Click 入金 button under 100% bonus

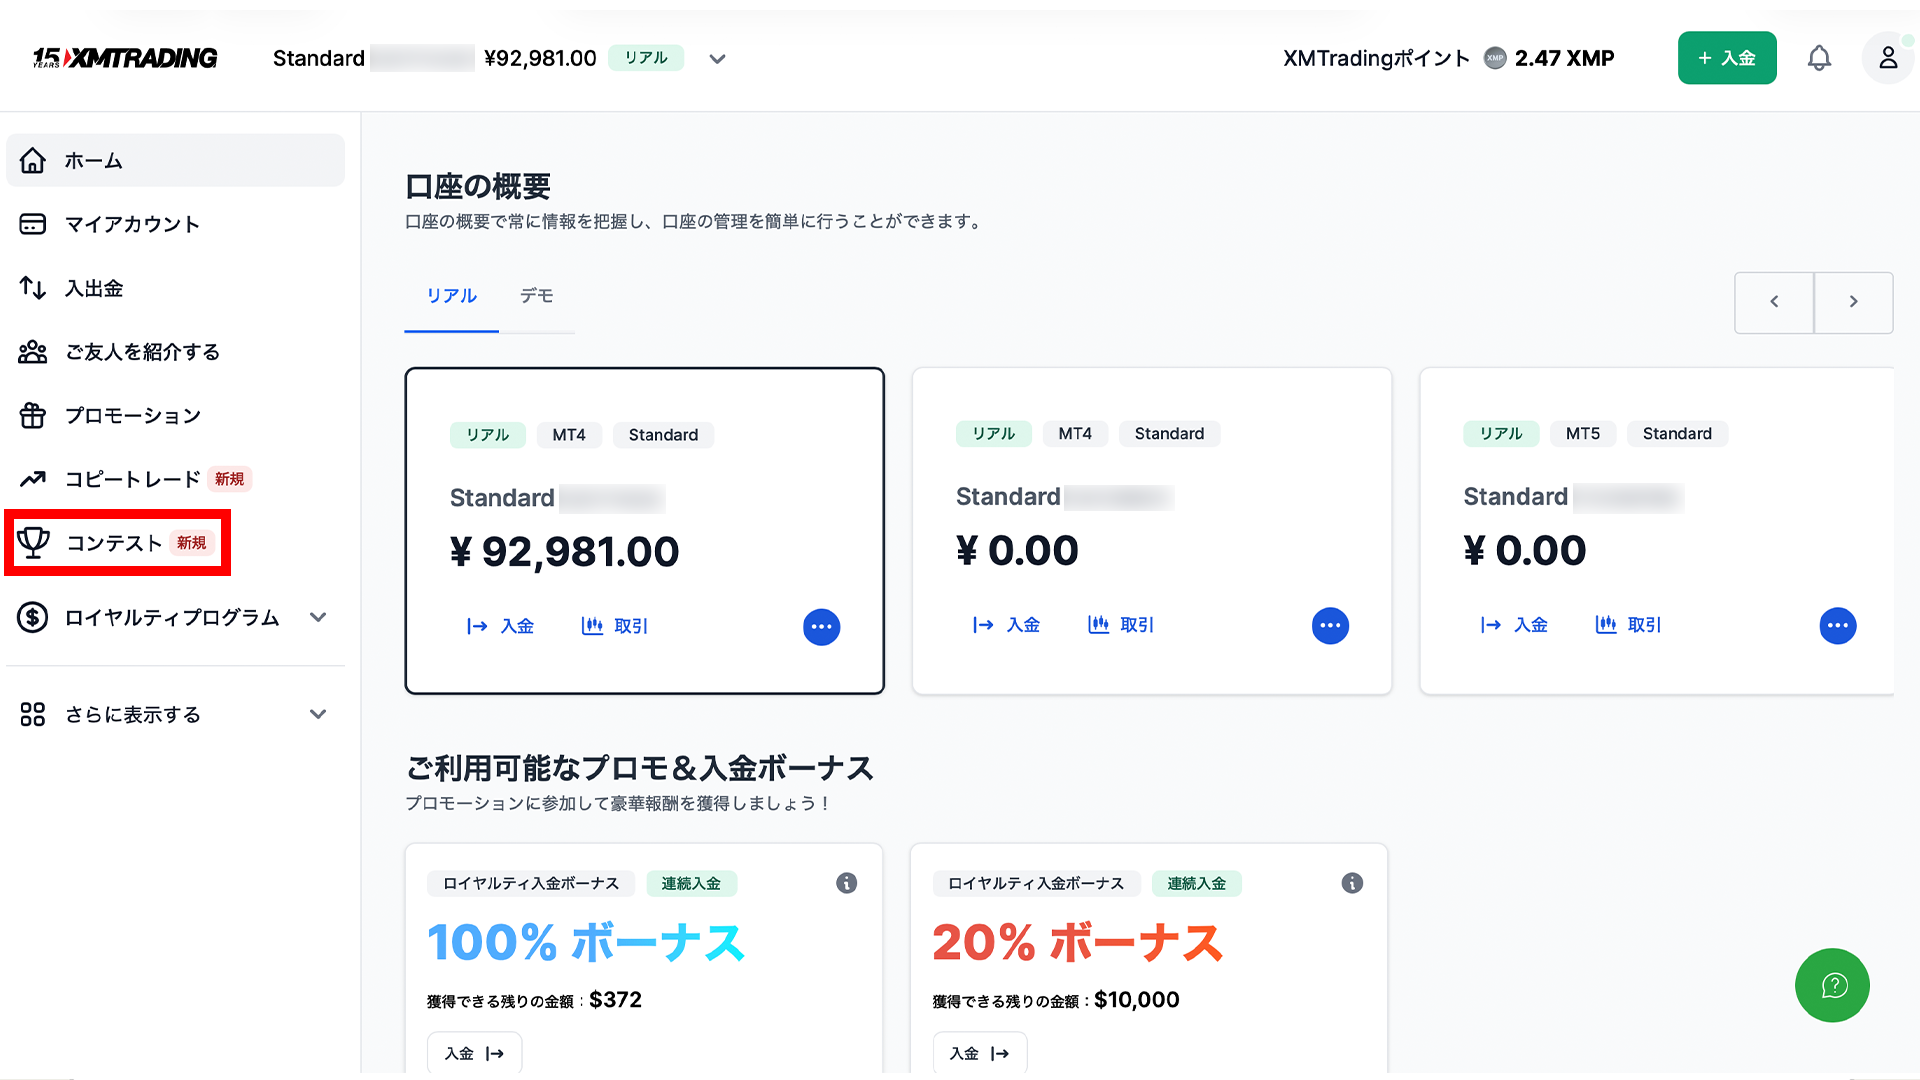click(x=474, y=1053)
